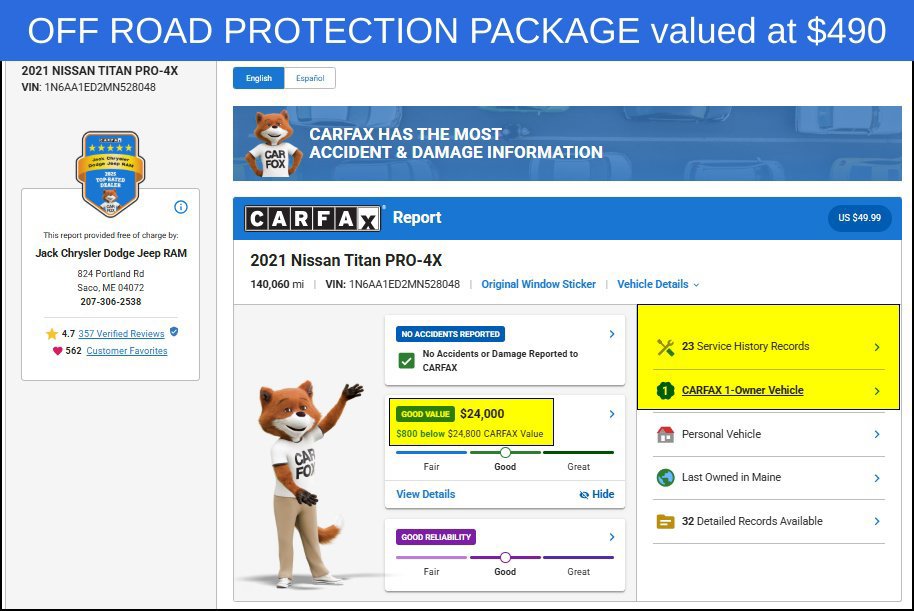Open the CARFAX 1-Owner Vehicle link
914x611 pixels.
[x=743, y=390]
